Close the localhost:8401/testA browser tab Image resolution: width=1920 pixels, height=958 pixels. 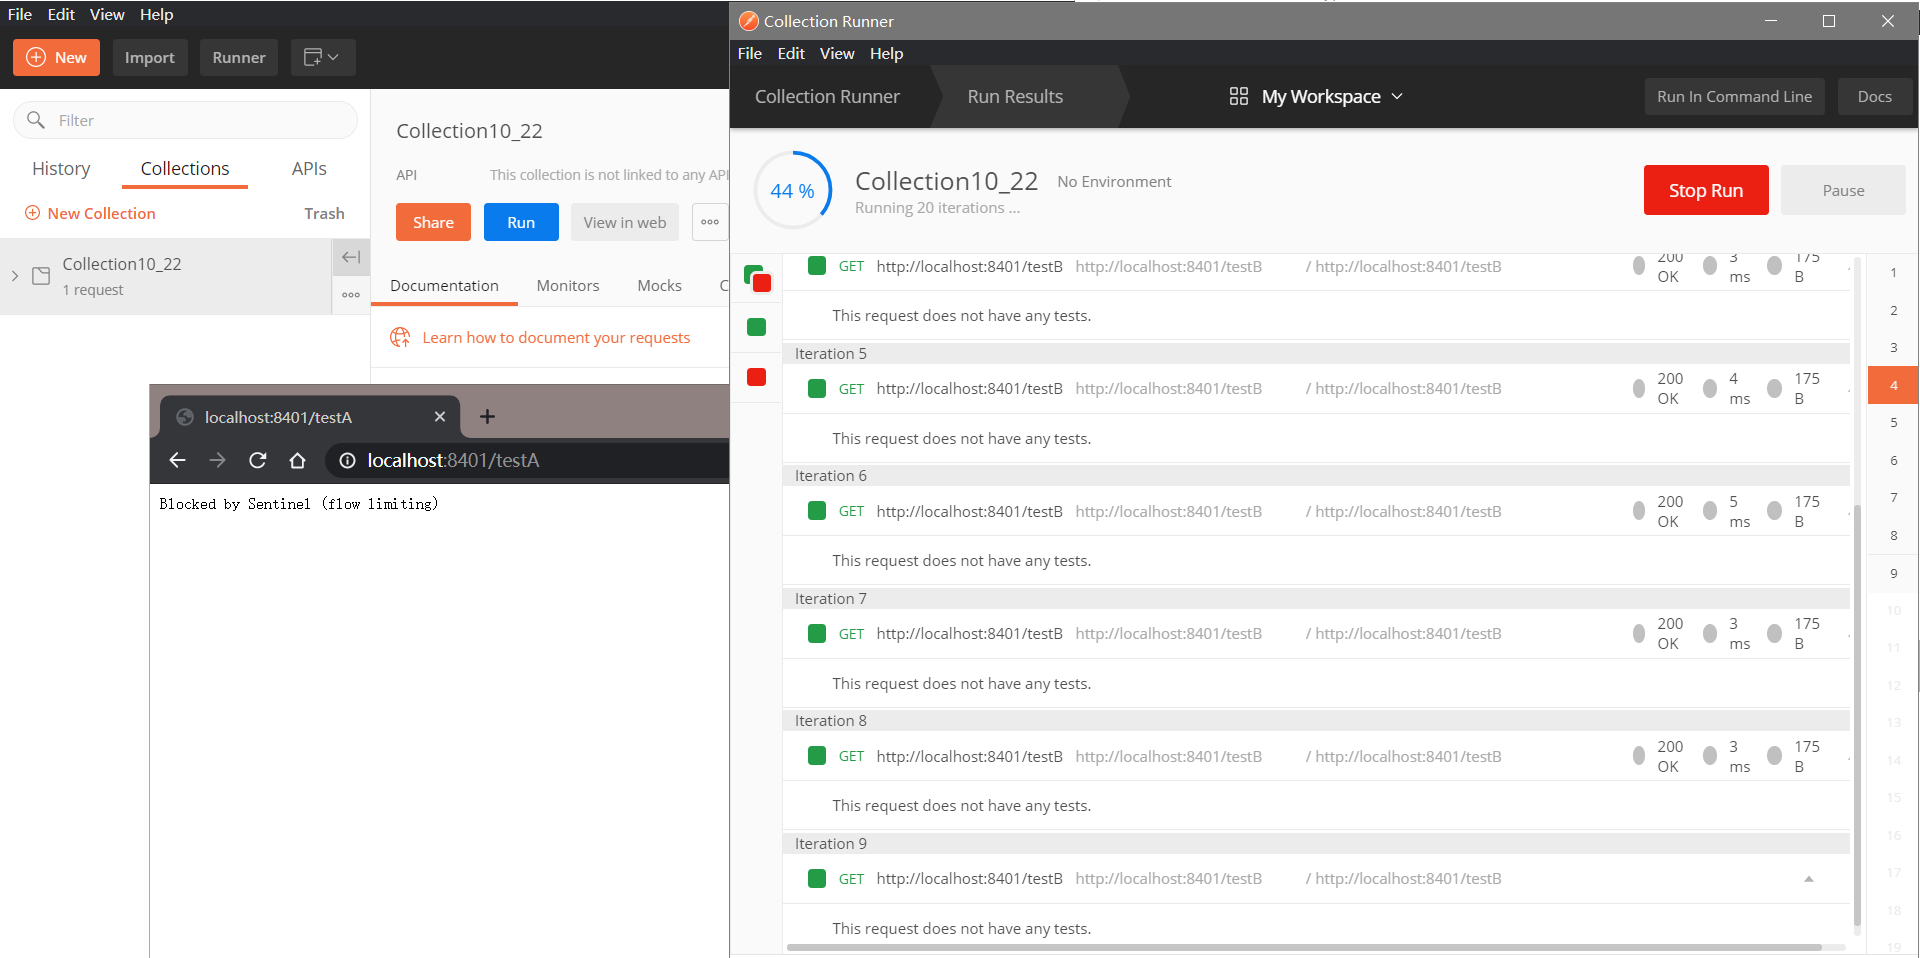coord(440,417)
